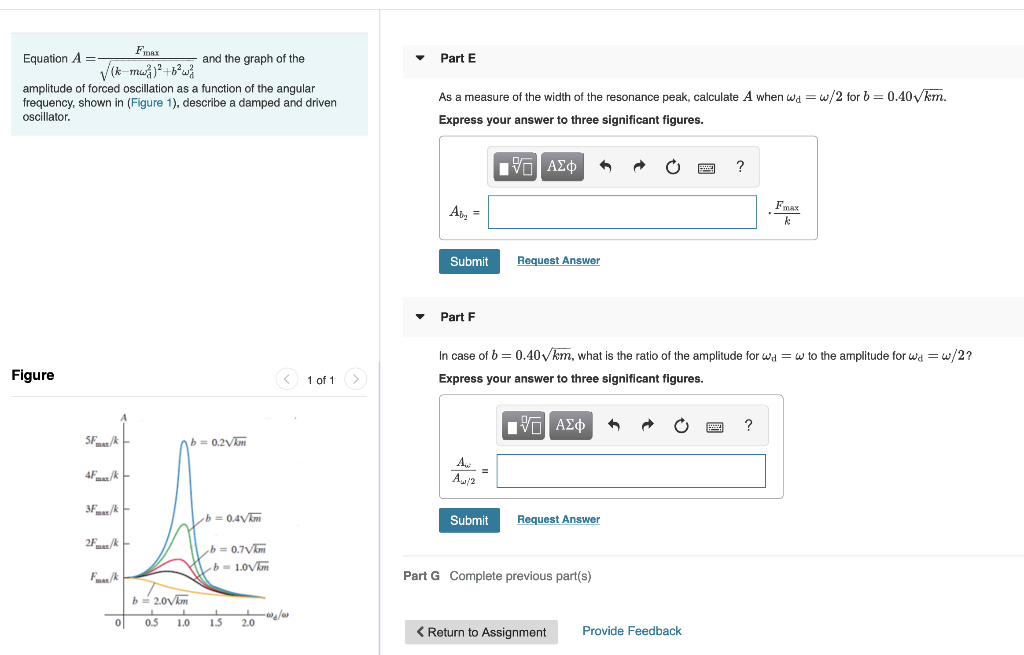
Task: Click the keyboard icon in Part F toolbar
Action: [713, 425]
